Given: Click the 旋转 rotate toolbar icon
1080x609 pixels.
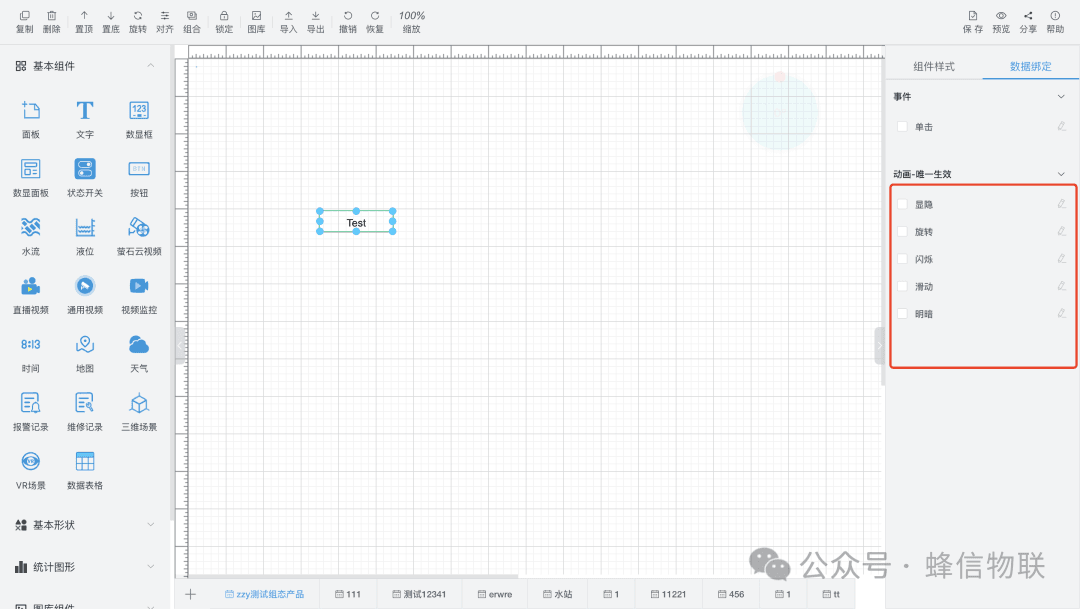Looking at the screenshot, I should pyautogui.click(x=138, y=21).
